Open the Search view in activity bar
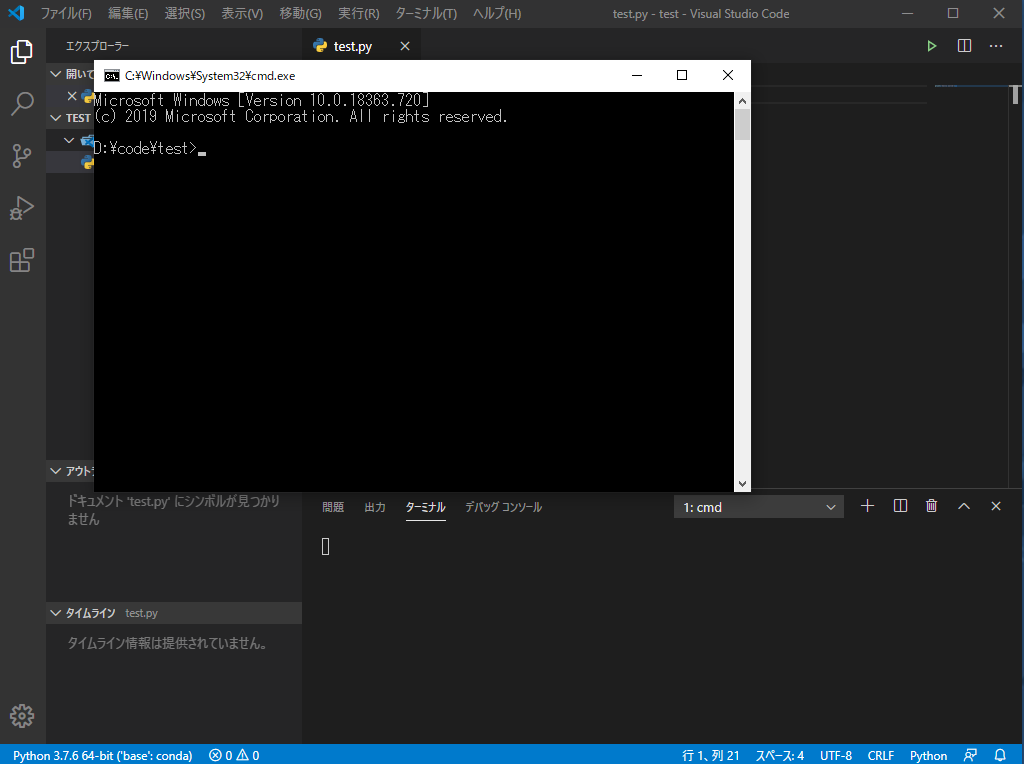The height and width of the screenshot is (764, 1024). pos(22,104)
